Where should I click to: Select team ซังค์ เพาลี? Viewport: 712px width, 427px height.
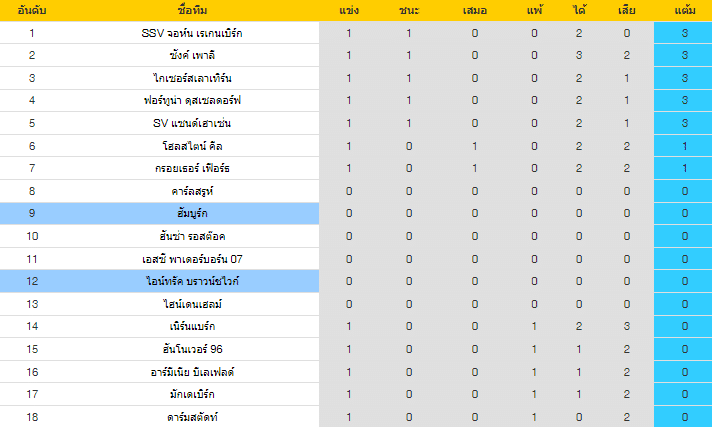tap(192, 55)
